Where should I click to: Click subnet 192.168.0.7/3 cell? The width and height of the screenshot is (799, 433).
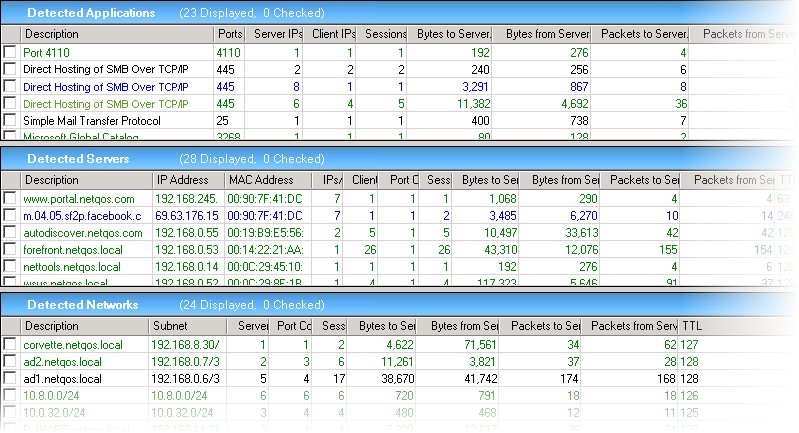point(185,362)
